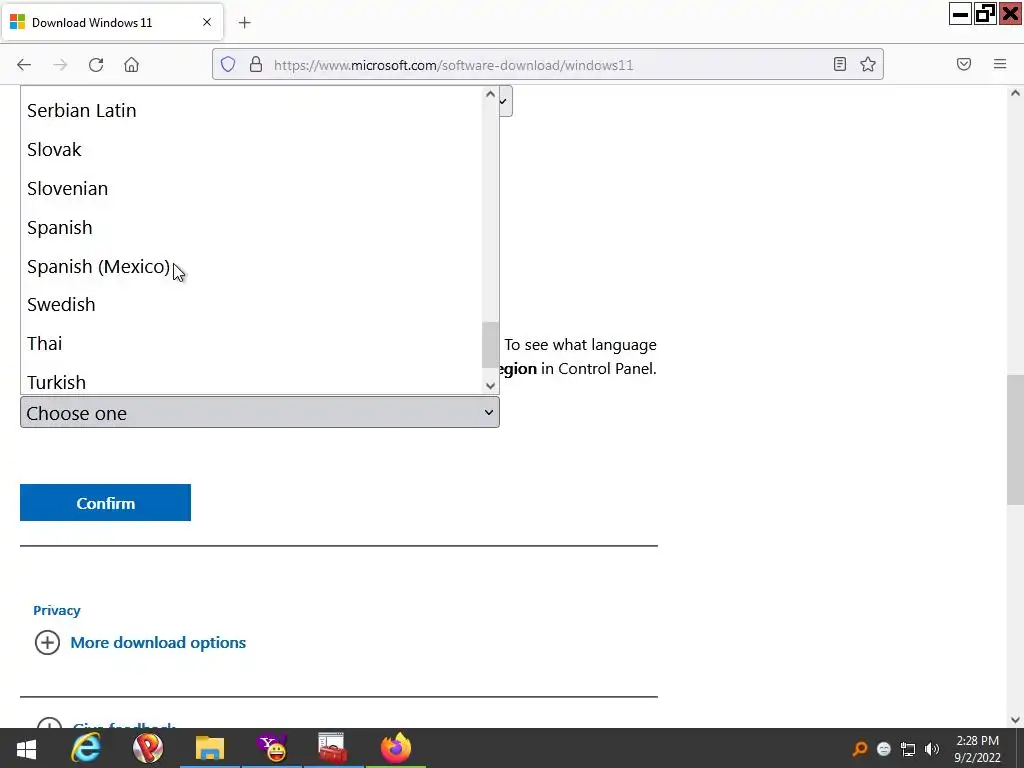
Task: Click the page scrollbar down arrow
Action: point(1015,720)
